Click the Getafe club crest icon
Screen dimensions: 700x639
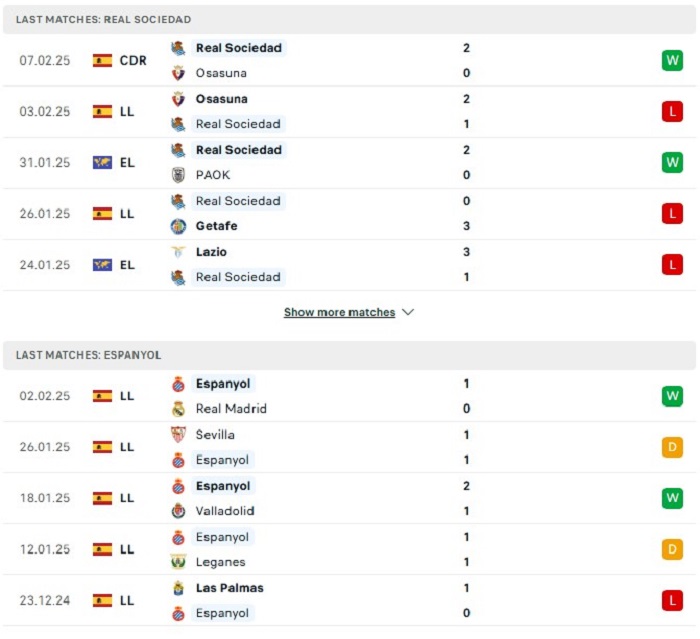coord(178,226)
